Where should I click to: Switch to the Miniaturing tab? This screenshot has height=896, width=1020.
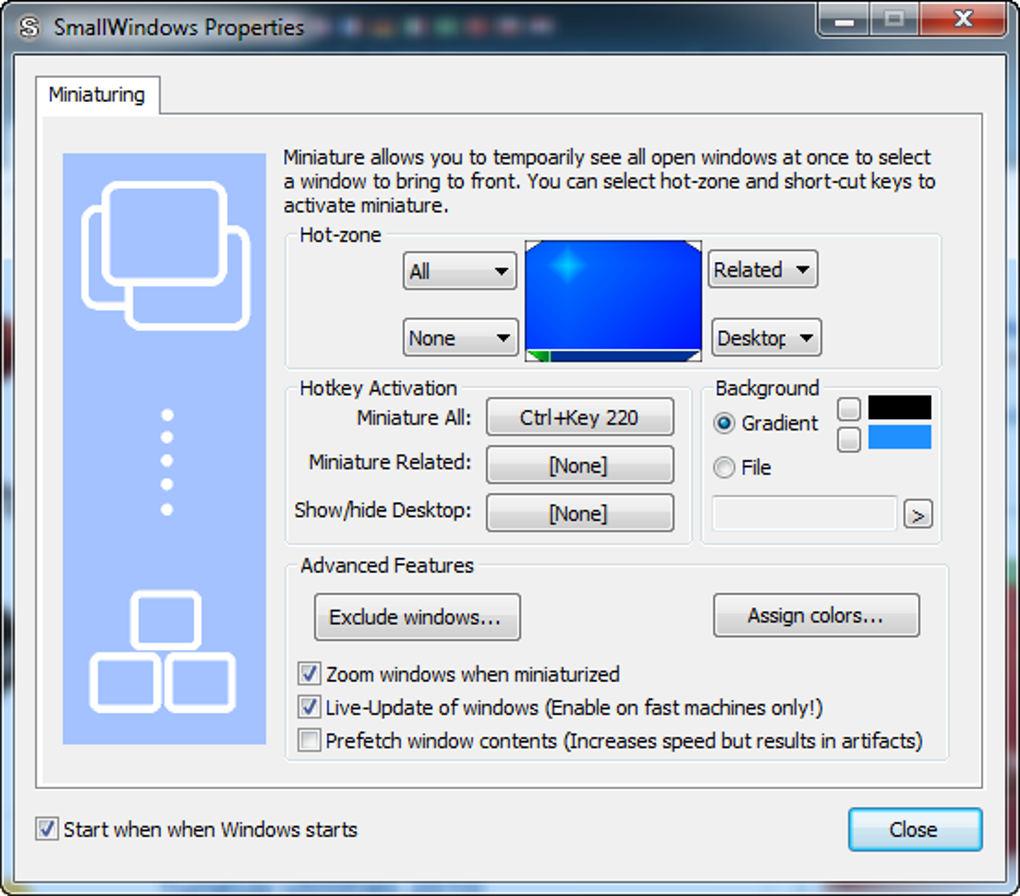[x=99, y=95]
